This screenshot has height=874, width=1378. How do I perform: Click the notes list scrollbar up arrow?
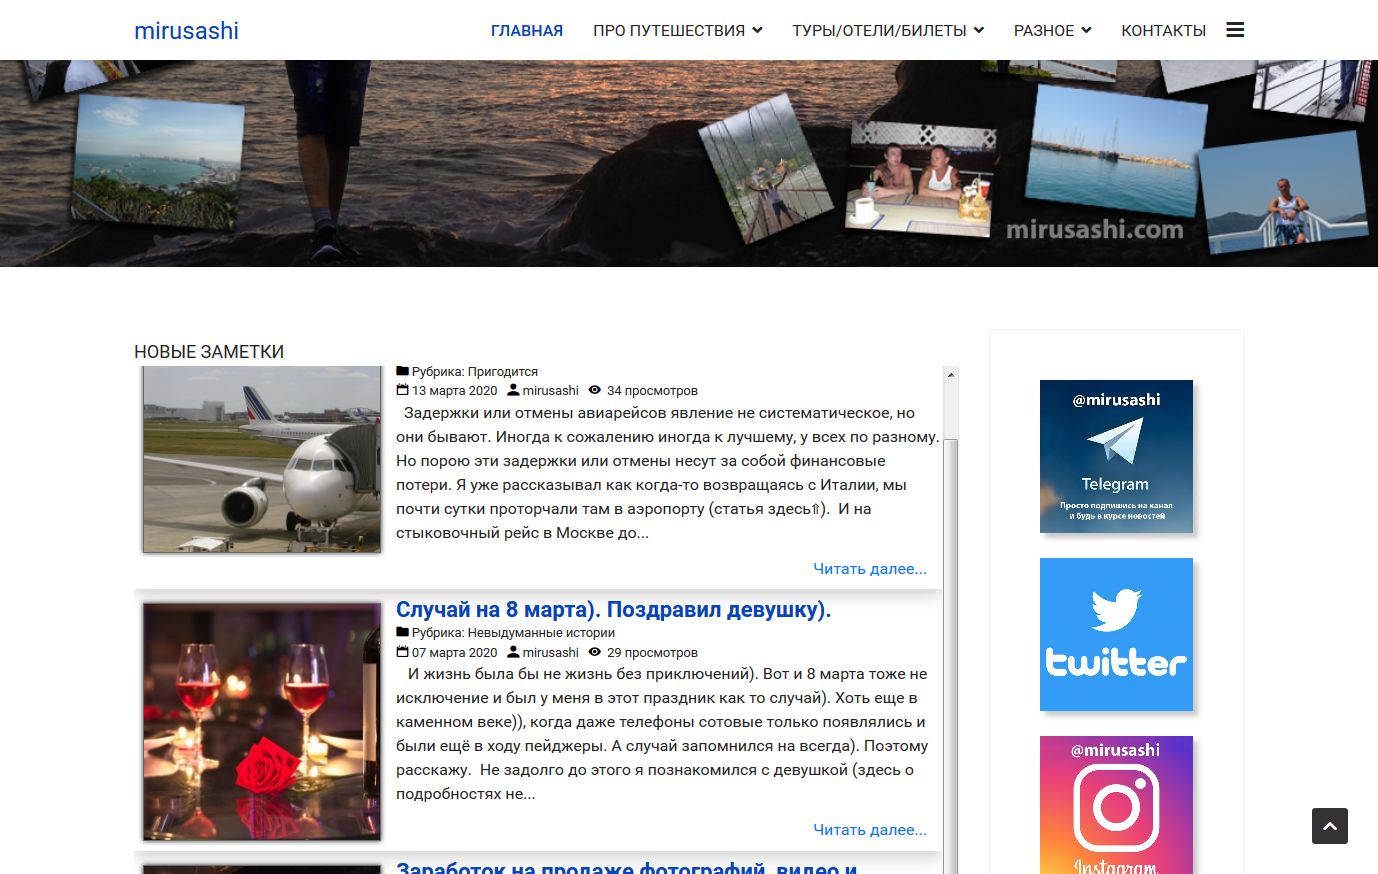(951, 375)
